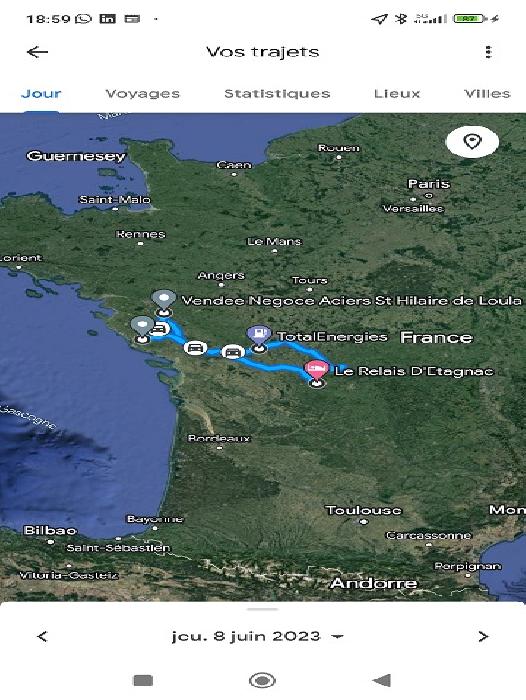Go to the previous day

click(42, 637)
